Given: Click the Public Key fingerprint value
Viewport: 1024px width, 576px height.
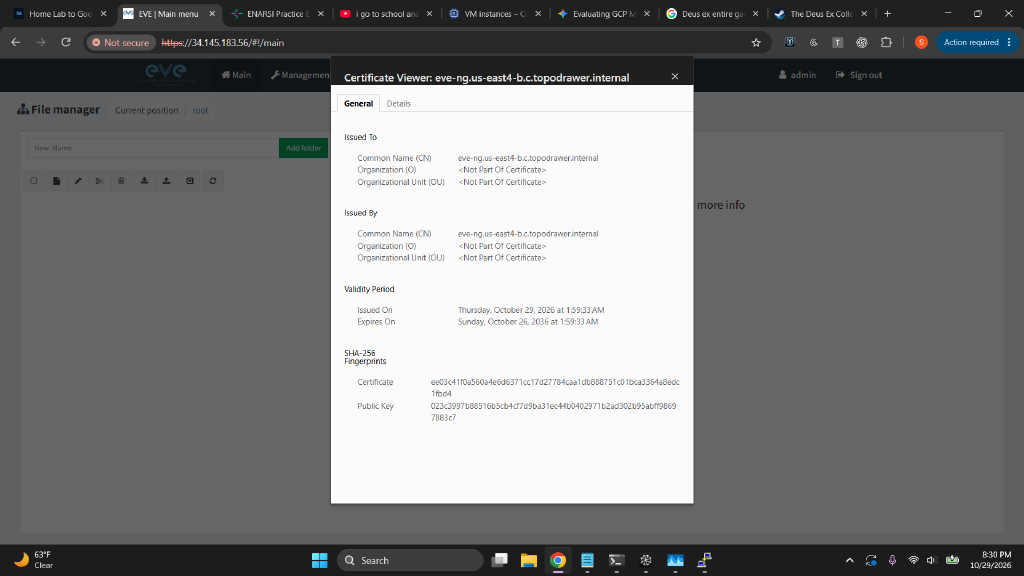Looking at the screenshot, I should [554, 412].
